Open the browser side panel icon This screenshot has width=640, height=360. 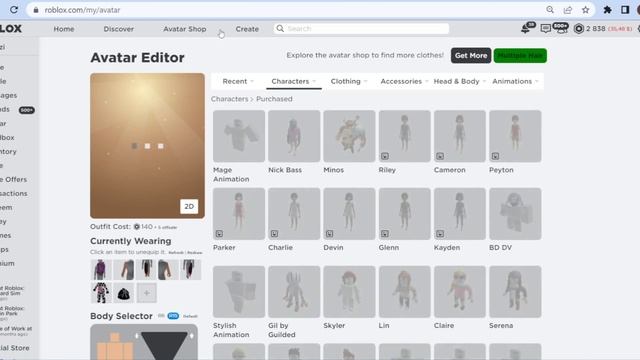click(625, 10)
